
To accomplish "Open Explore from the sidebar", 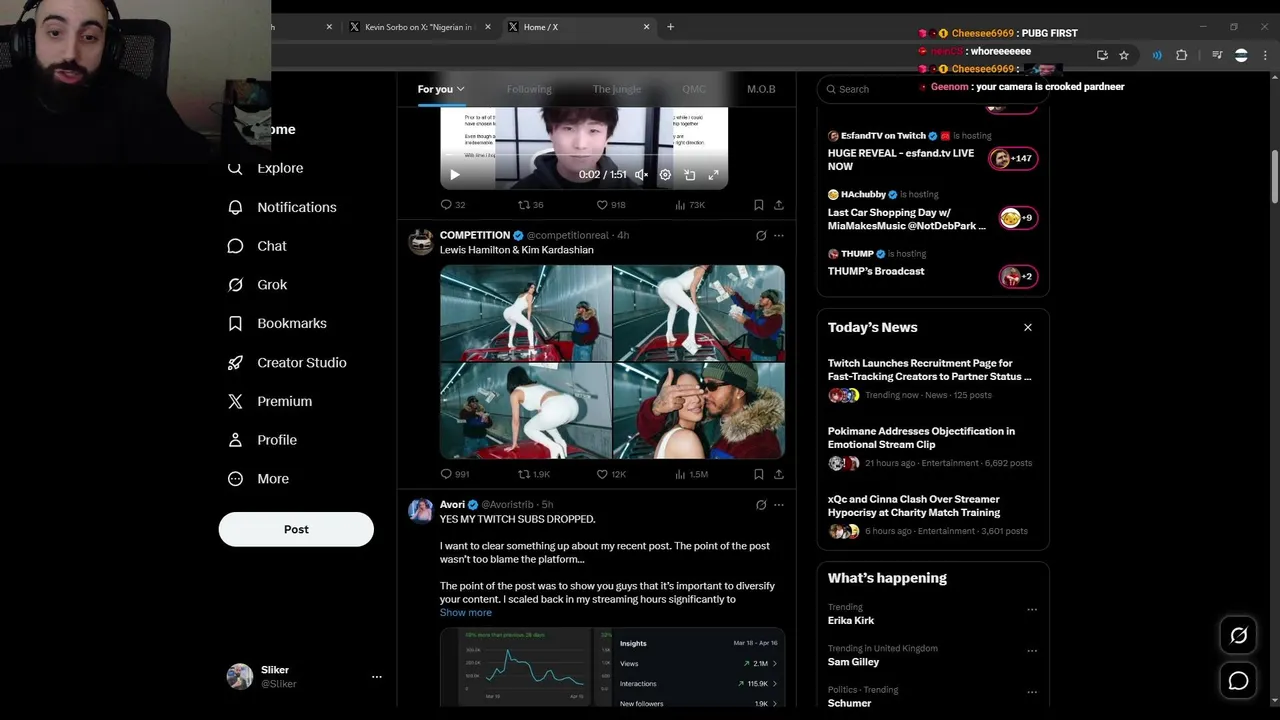I will click(266, 168).
